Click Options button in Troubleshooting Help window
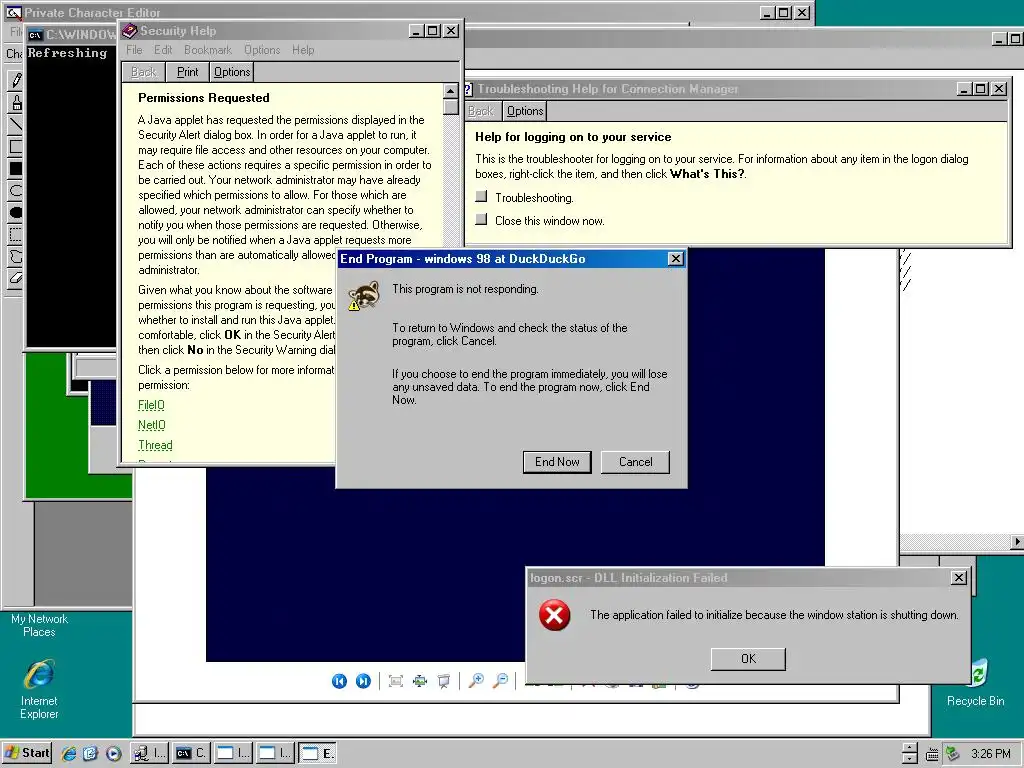 pyautogui.click(x=525, y=111)
